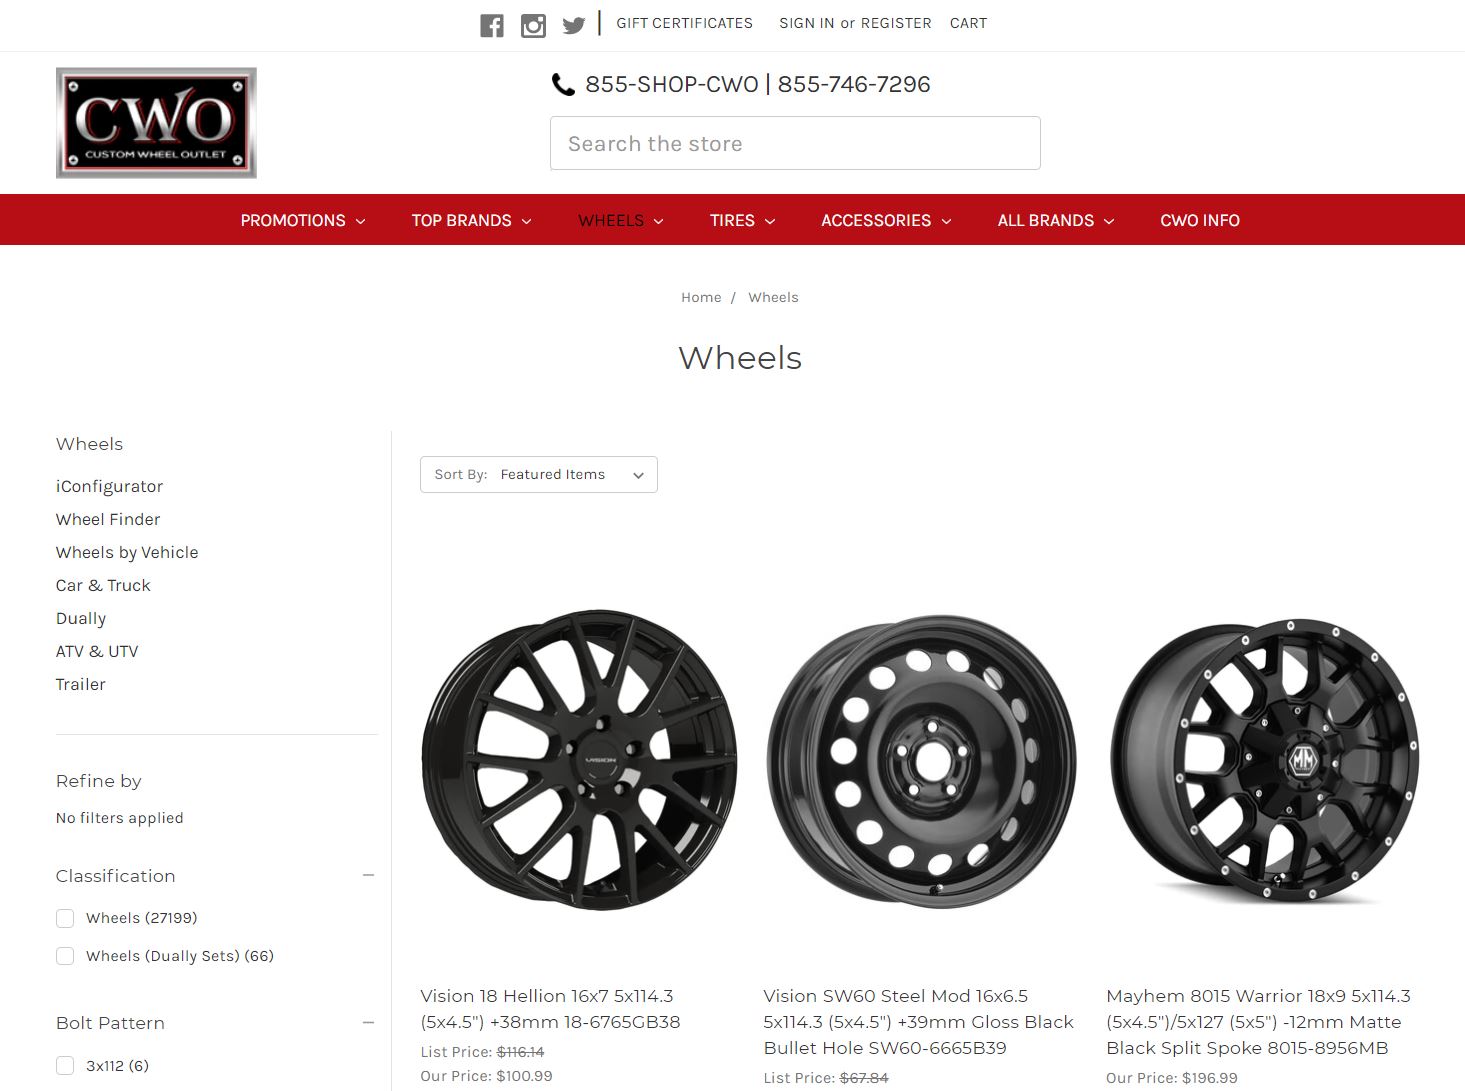Image resolution: width=1465 pixels, height=1091 pixels.
Task: Open the Top Brands menu
Action: coord(472,220)
